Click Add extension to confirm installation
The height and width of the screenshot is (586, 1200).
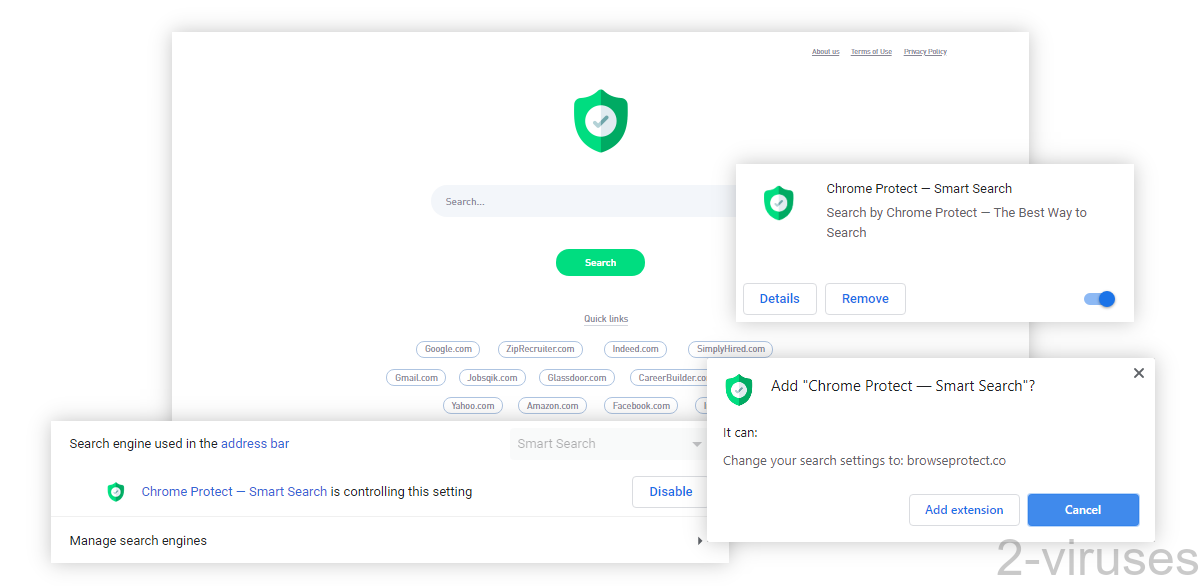click(963, 509)
